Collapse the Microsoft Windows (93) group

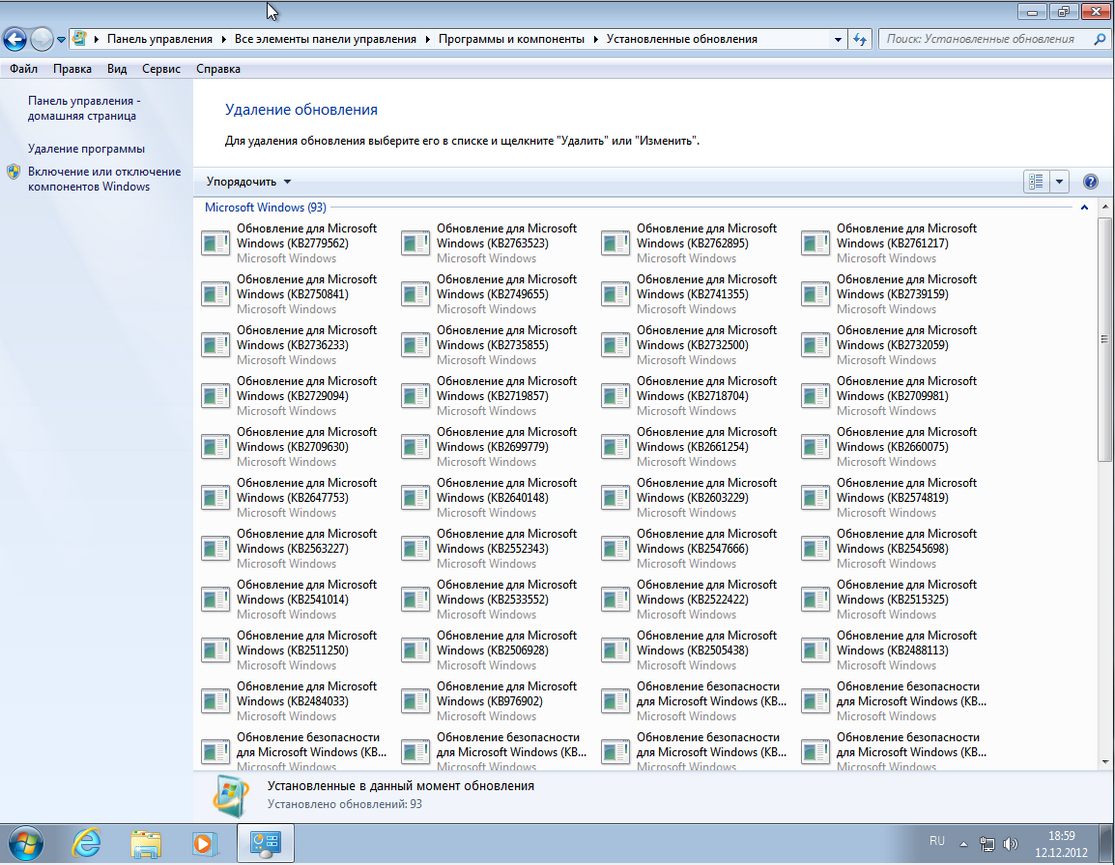click(1084, 208)
